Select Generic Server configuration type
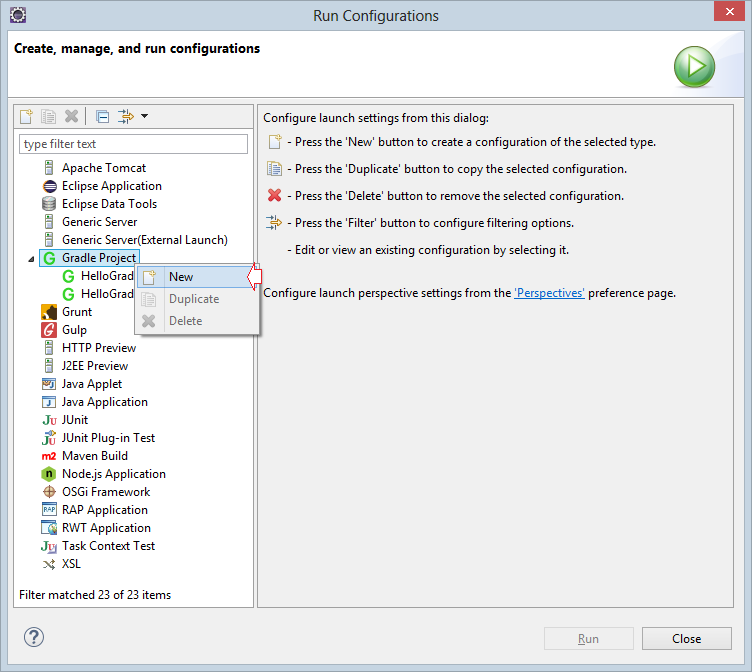The height and width of the screenshot is (672, 752). [99, 222]
